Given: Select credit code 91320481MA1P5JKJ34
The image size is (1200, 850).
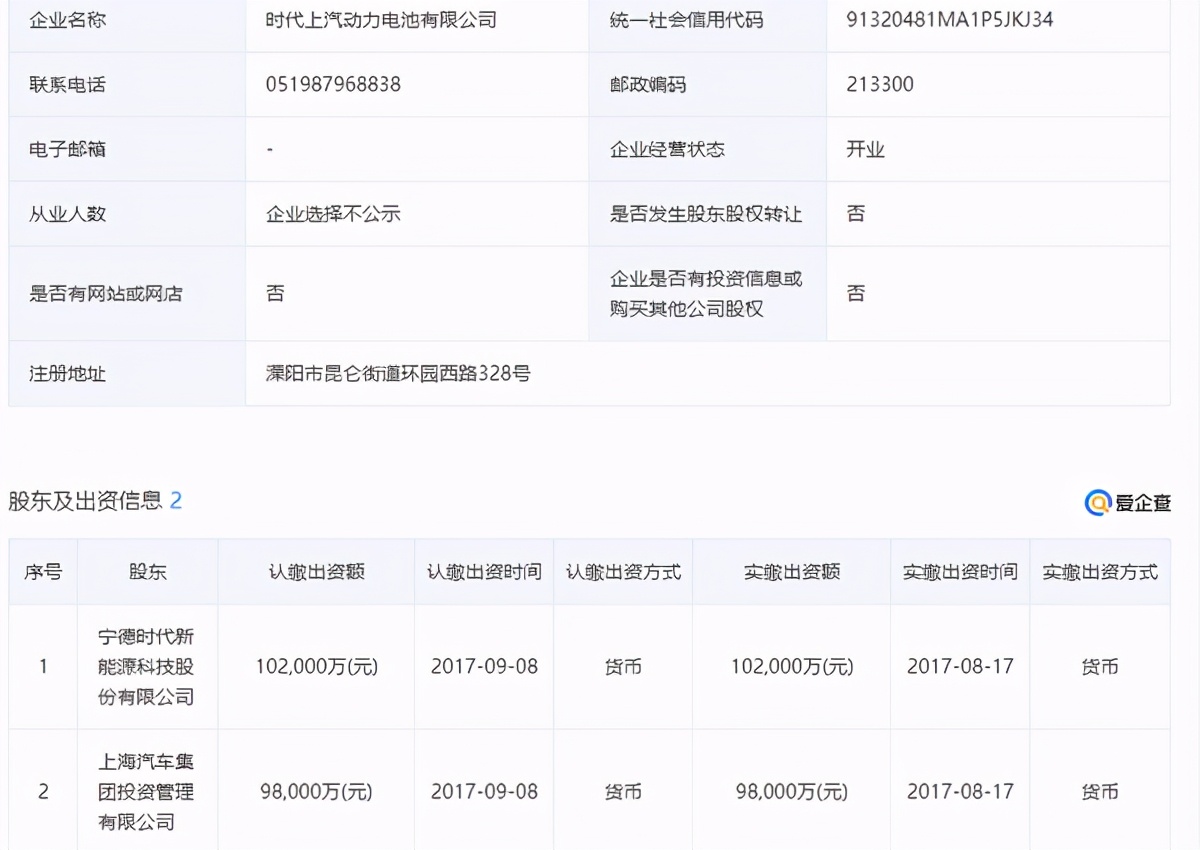Looking at the screenshot, I should tap(949, 19).
